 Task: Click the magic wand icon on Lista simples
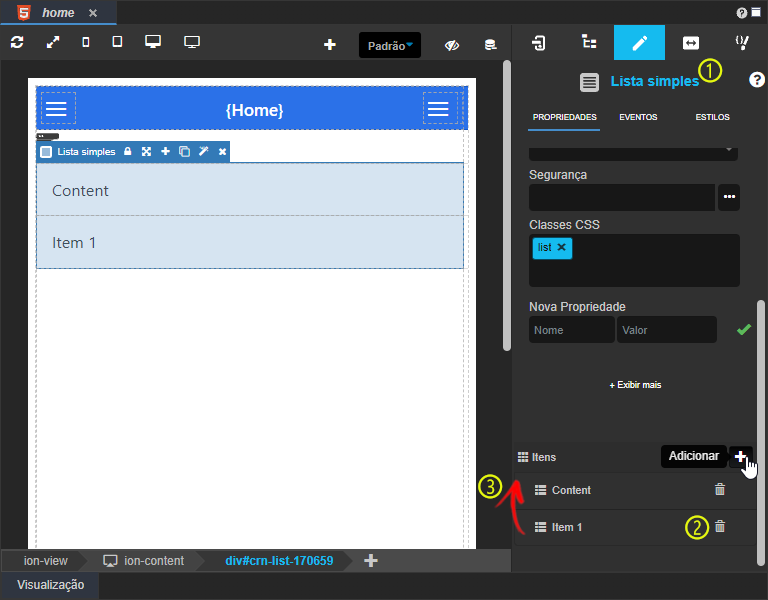coord(204,151)
